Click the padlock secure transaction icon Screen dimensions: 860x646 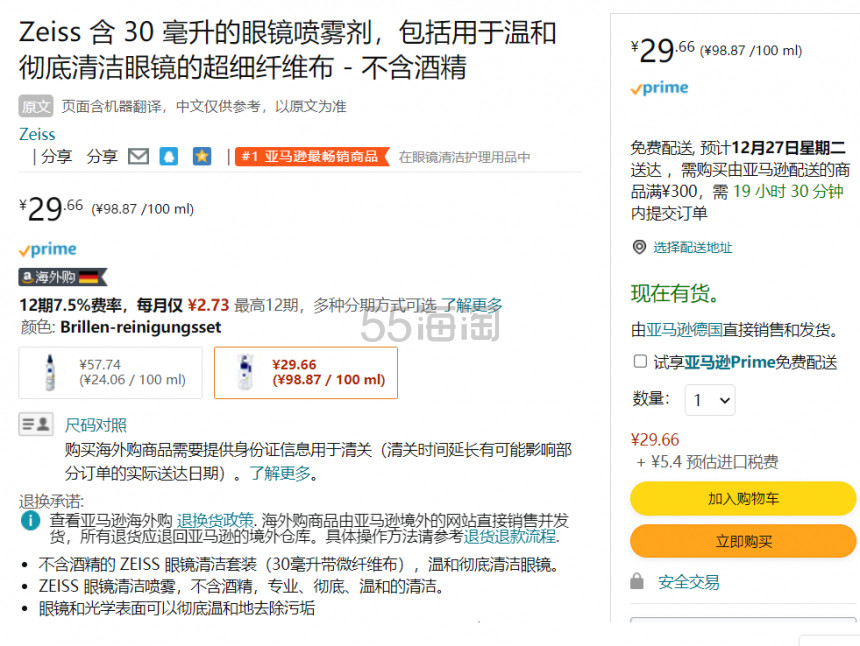(x=637, y=581)
